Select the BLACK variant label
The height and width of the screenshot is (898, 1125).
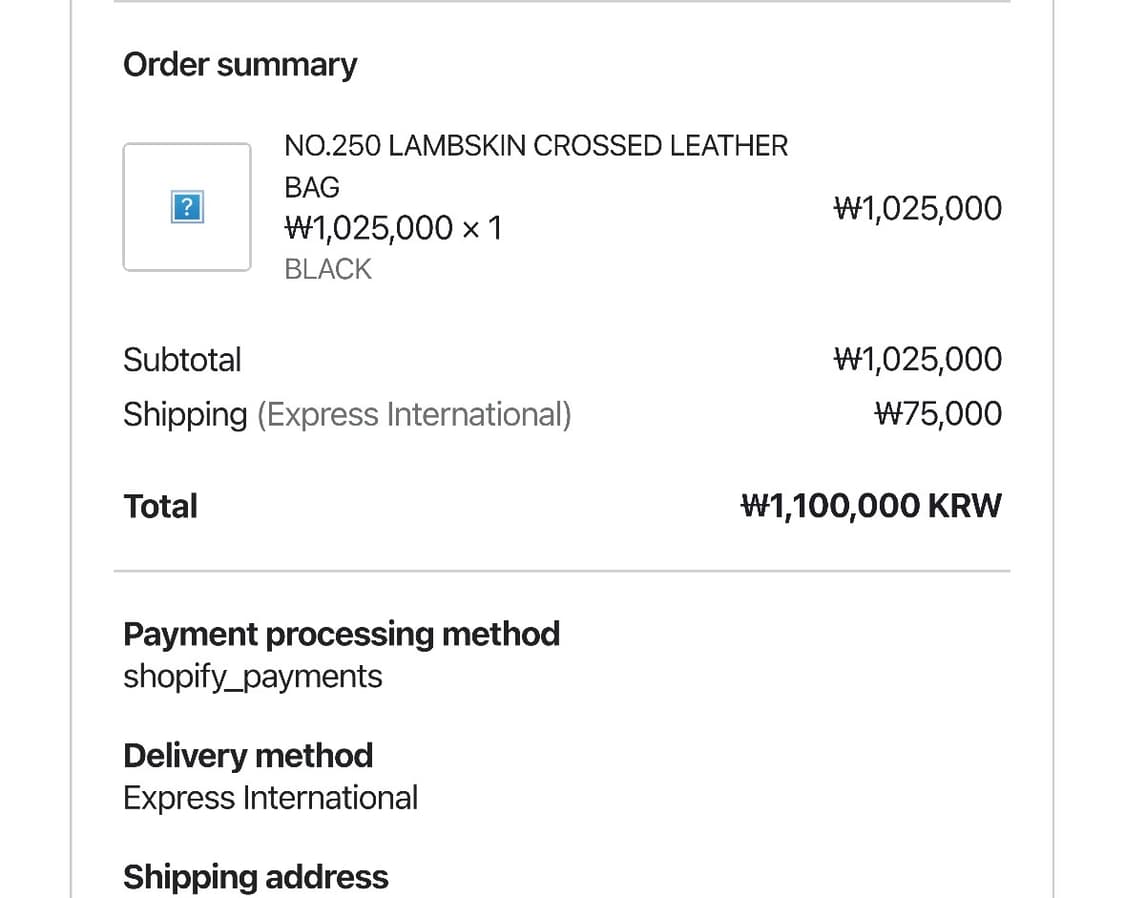pyautogui.click(x=328, y=270)
